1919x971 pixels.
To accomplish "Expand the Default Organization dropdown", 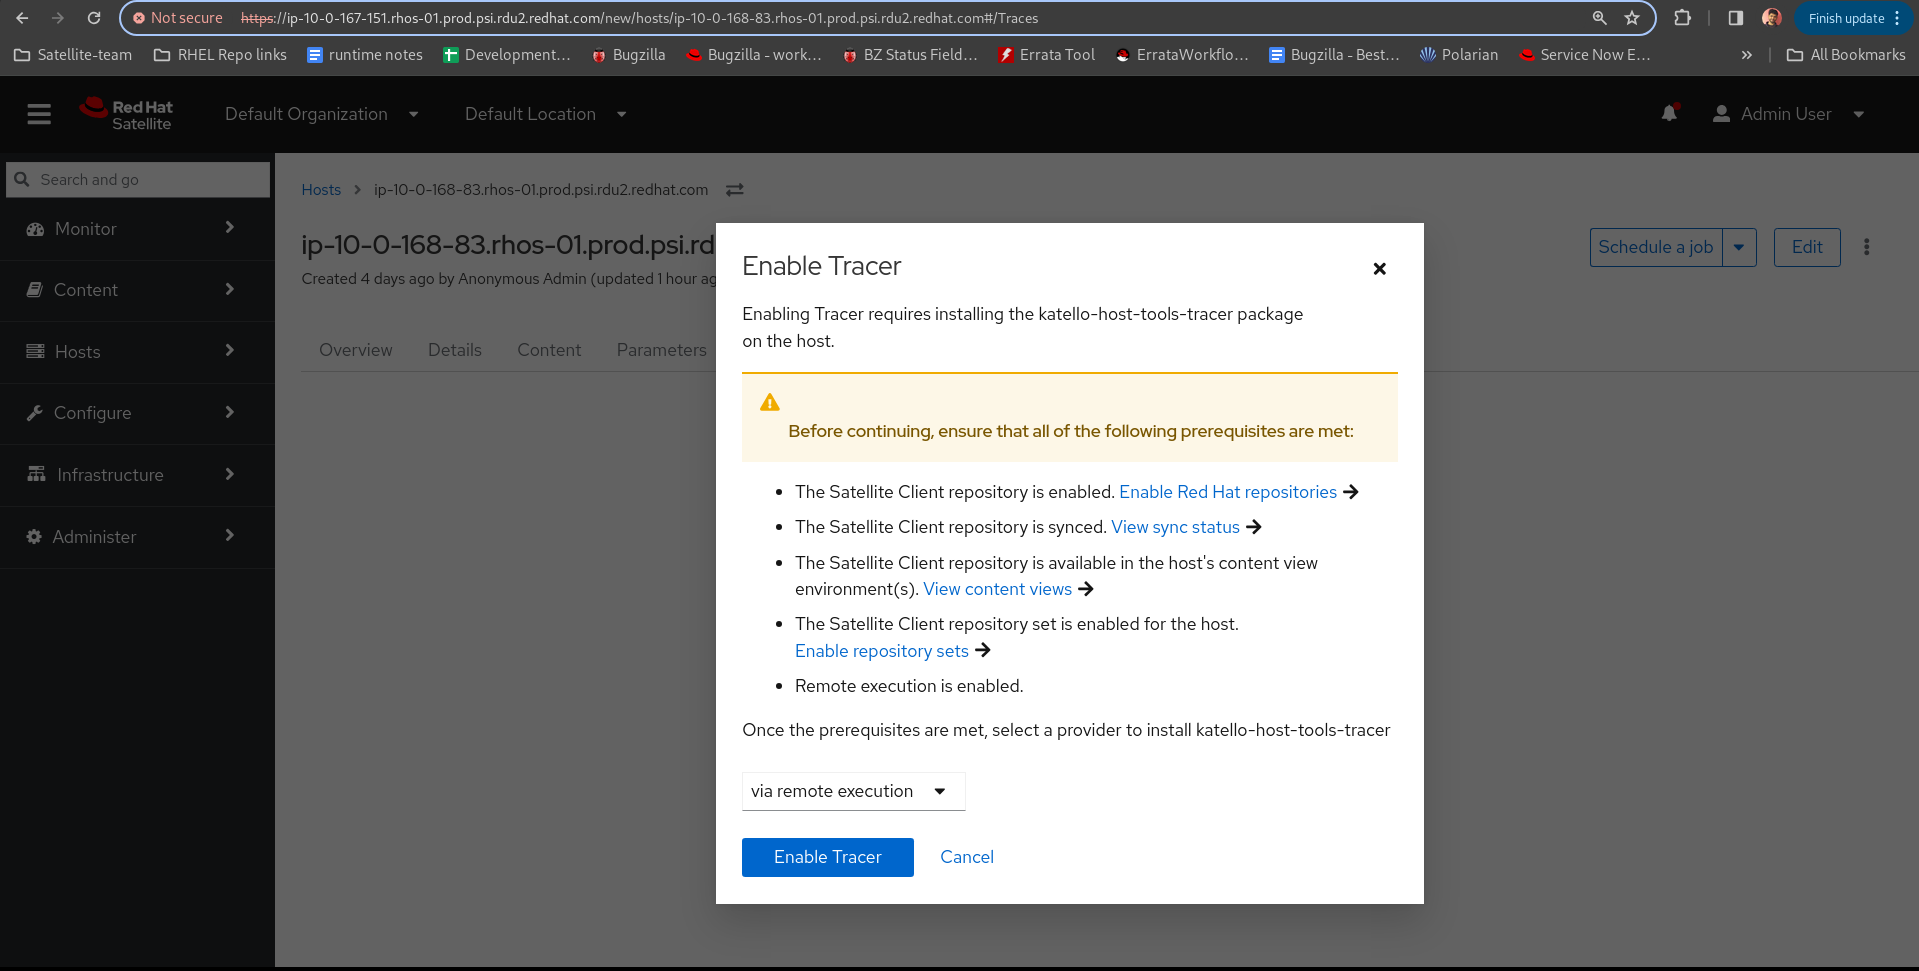I will click(x=321, y=114).
